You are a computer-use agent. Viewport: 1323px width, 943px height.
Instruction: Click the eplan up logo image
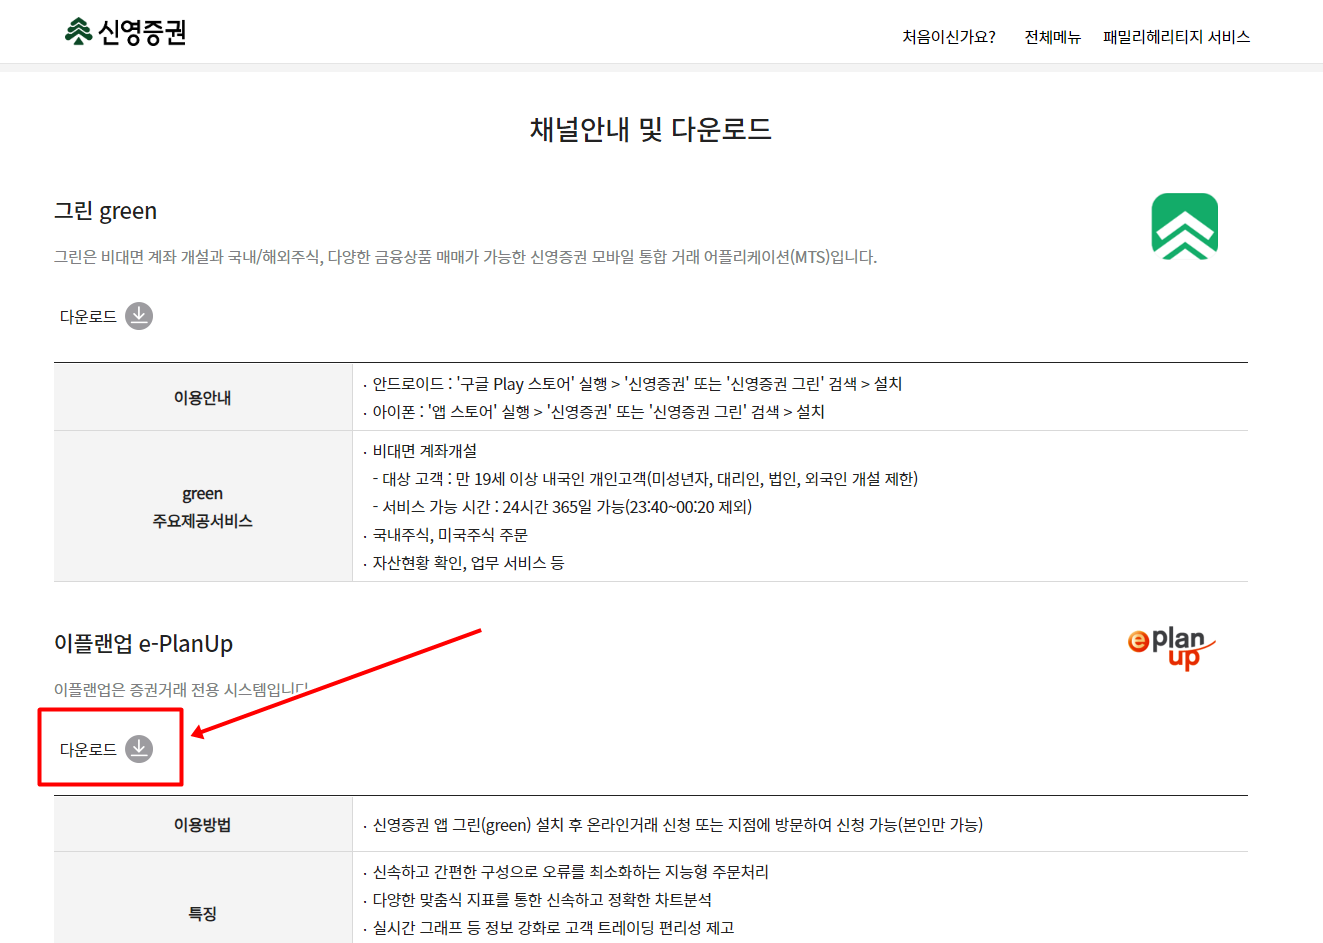(x=1171, y=648)
